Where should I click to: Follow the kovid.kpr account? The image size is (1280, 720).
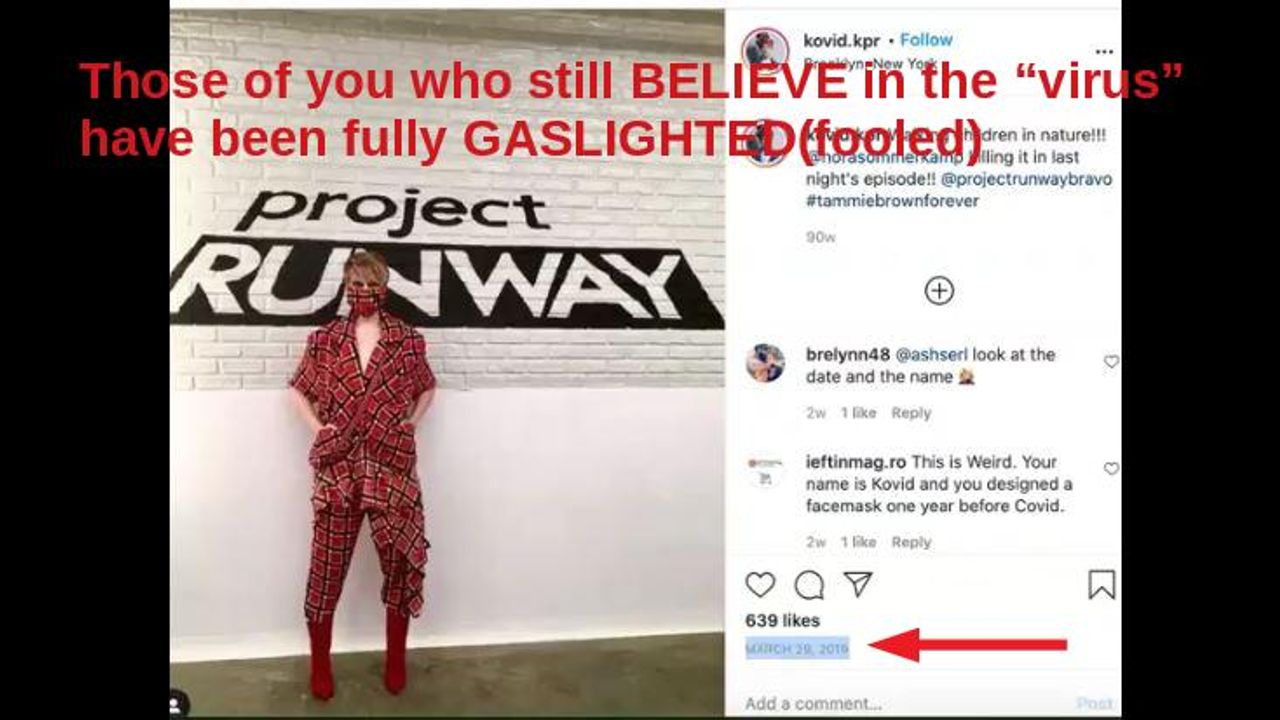pos(926,40)
